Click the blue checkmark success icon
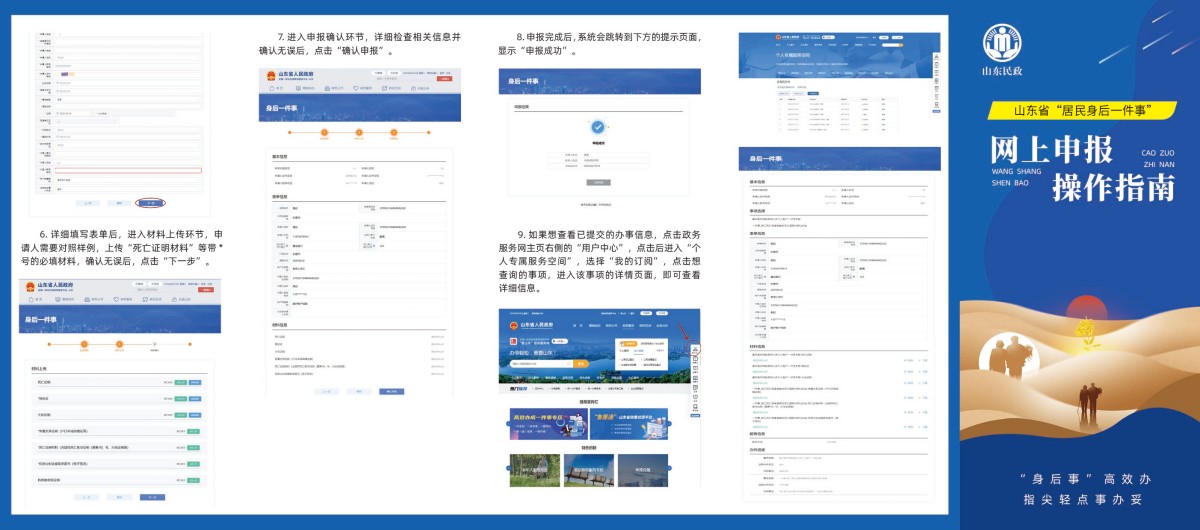Screen dimensions: 1200x530 pos(597,127)
